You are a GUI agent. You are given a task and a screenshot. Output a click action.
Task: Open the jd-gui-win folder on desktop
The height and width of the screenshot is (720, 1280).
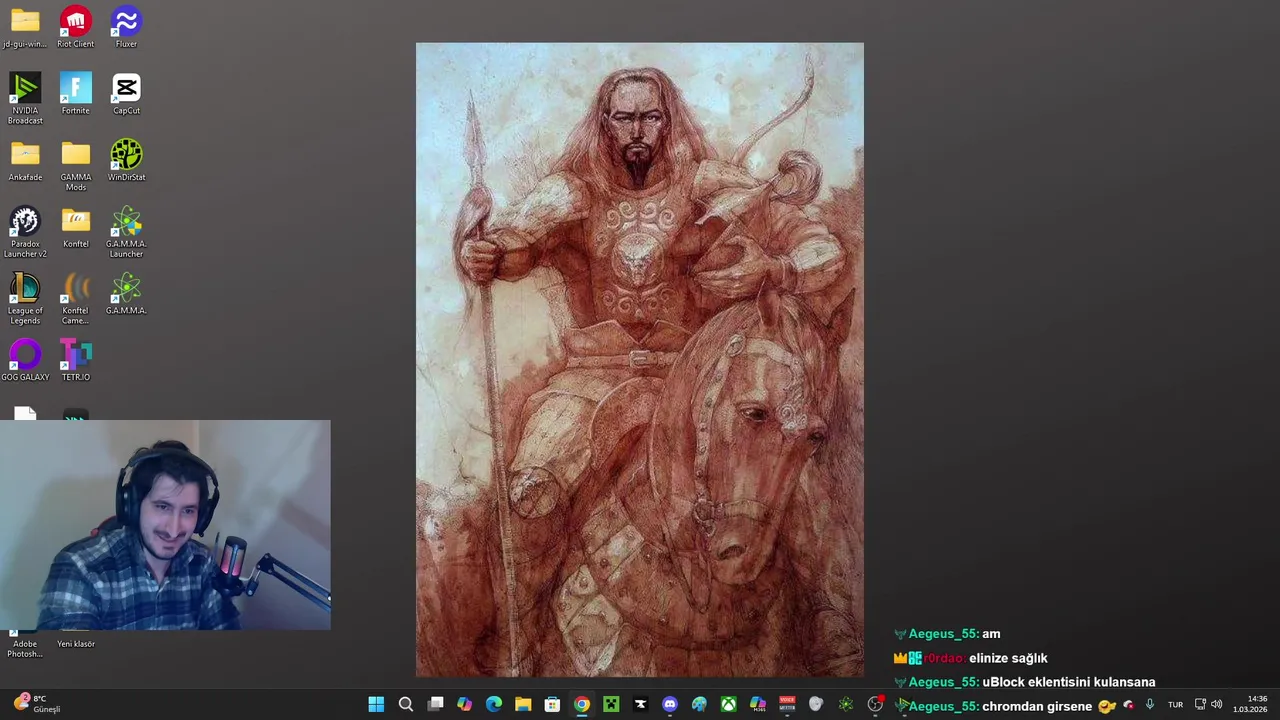(25, 28)
